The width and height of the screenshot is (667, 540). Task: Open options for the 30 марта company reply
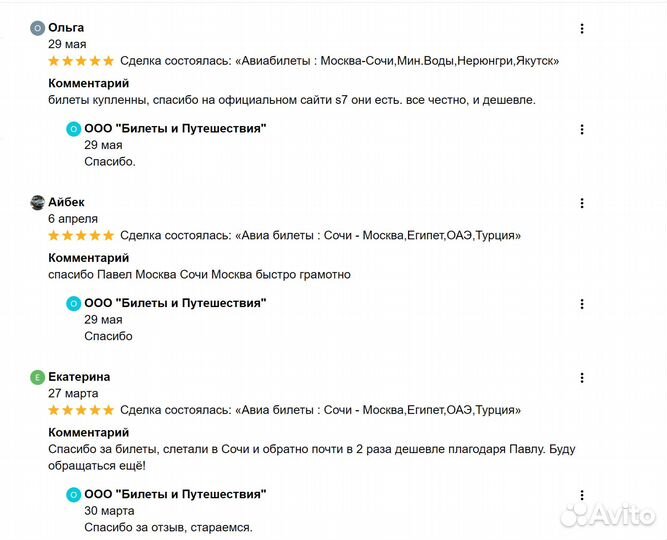coord(581,495)
